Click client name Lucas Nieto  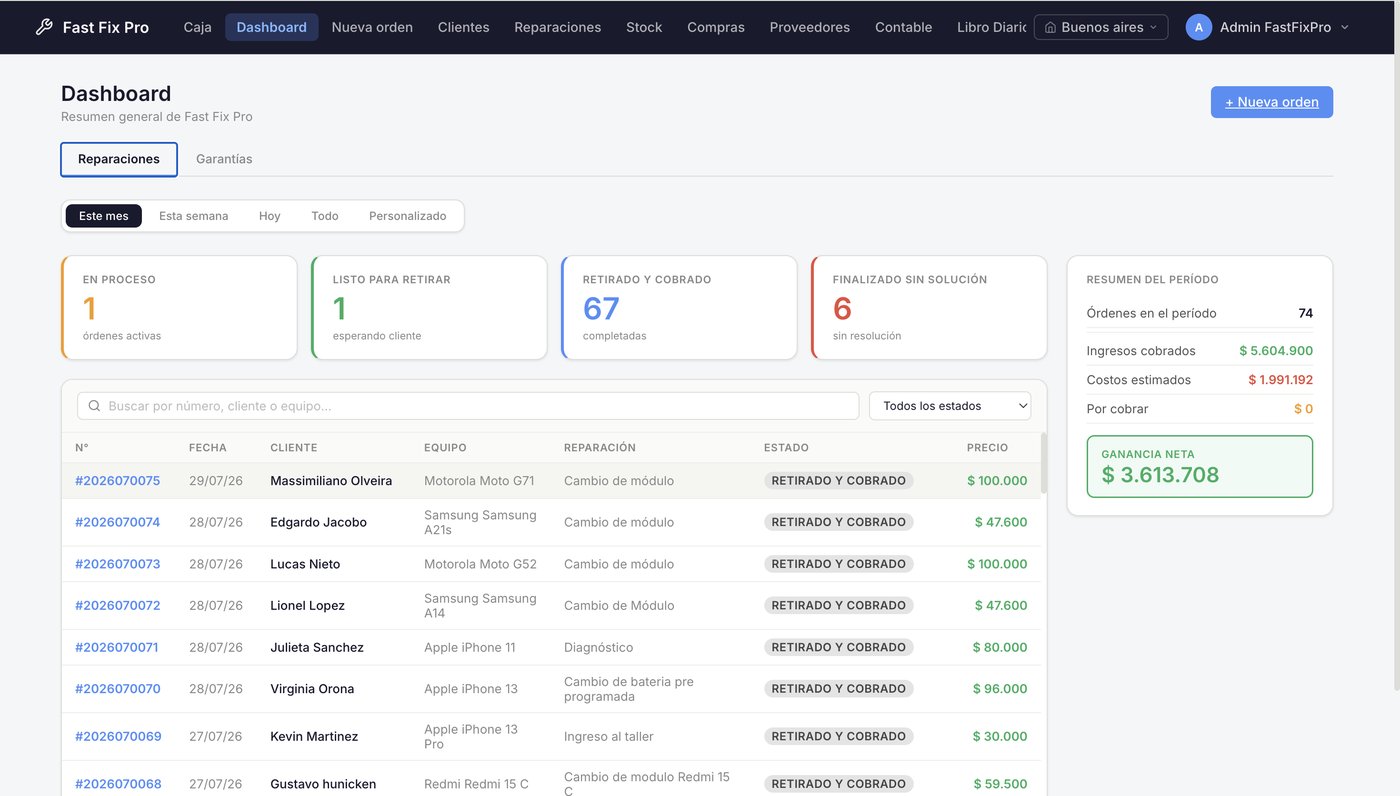pyautogui.click(x=305, y=564)
